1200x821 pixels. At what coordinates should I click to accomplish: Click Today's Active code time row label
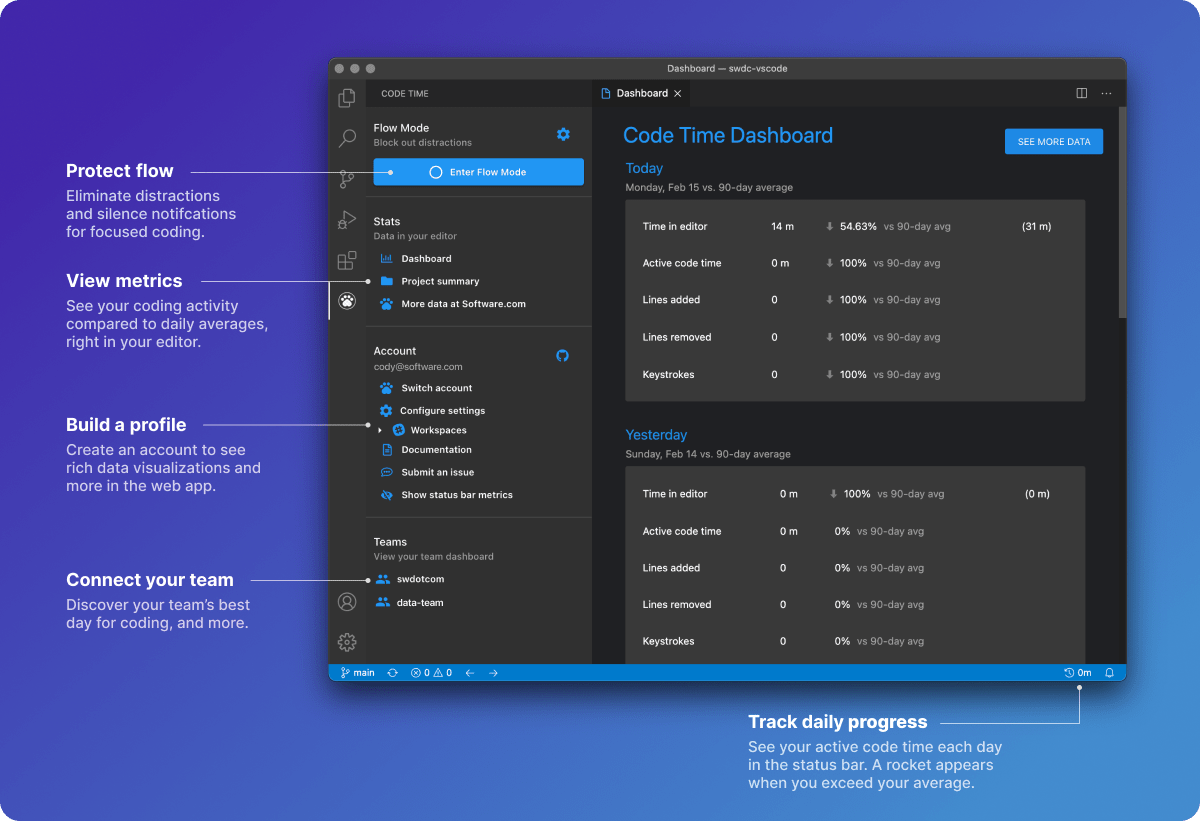[x=682, y=263]
